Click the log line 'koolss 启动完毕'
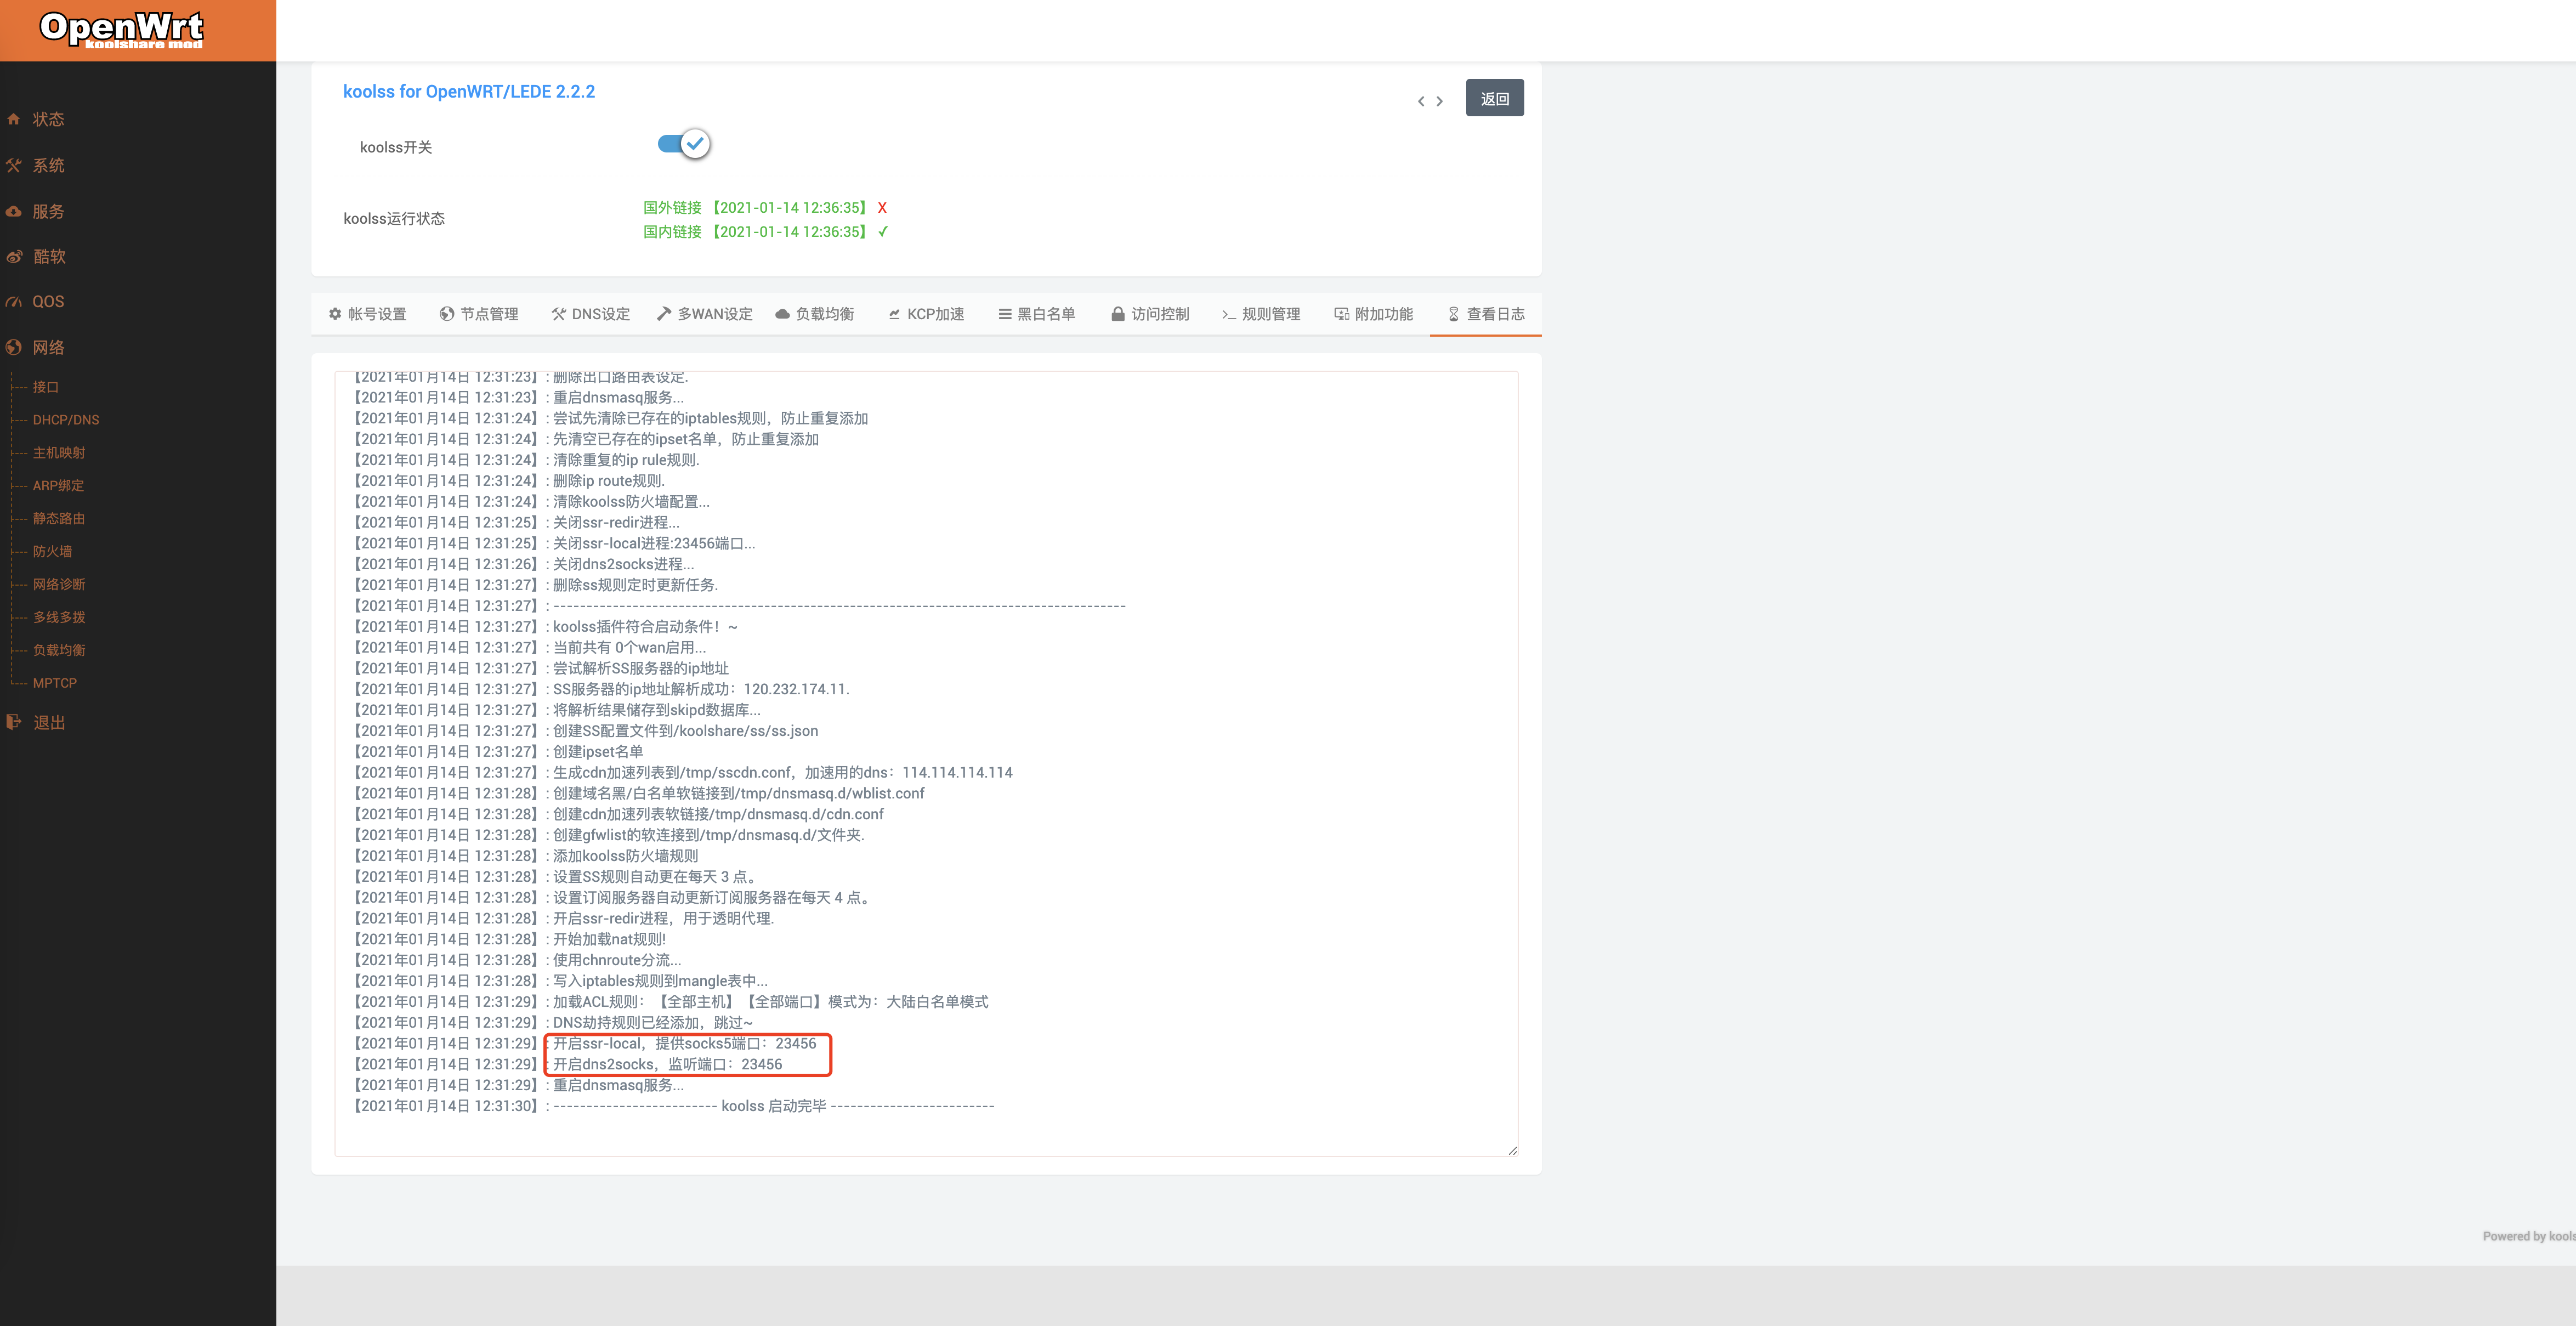 tap(673, 1106)
